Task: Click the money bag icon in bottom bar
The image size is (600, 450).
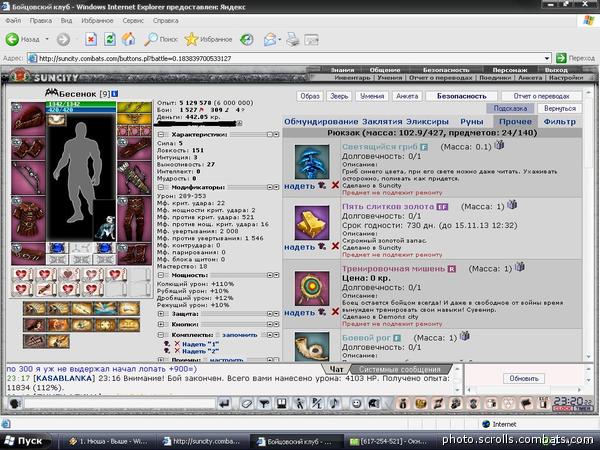Action: click(402, 403)
